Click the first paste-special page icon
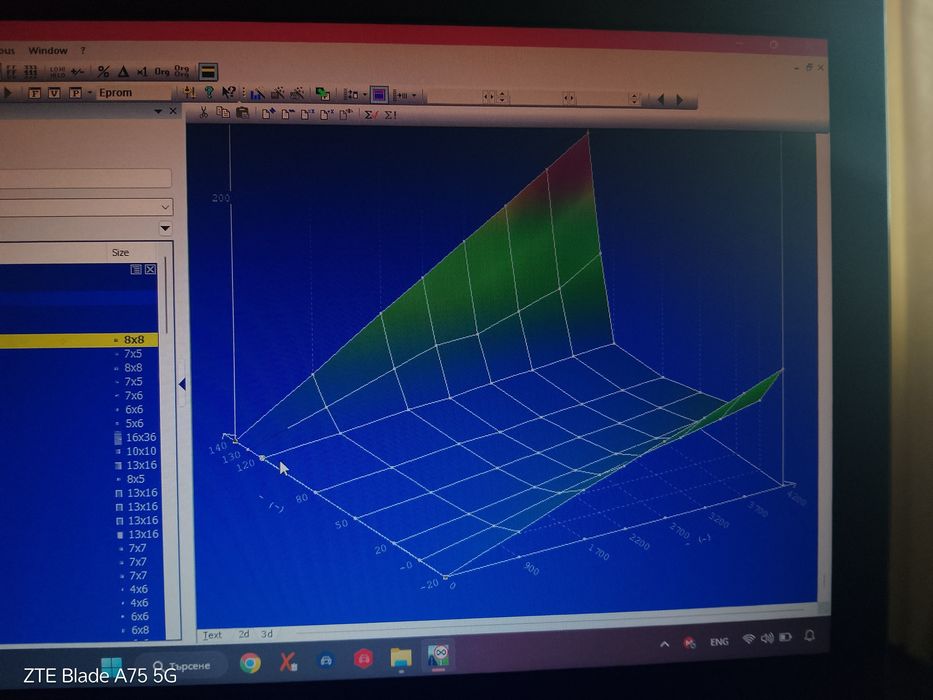933x700 pixels. (268, 113)
